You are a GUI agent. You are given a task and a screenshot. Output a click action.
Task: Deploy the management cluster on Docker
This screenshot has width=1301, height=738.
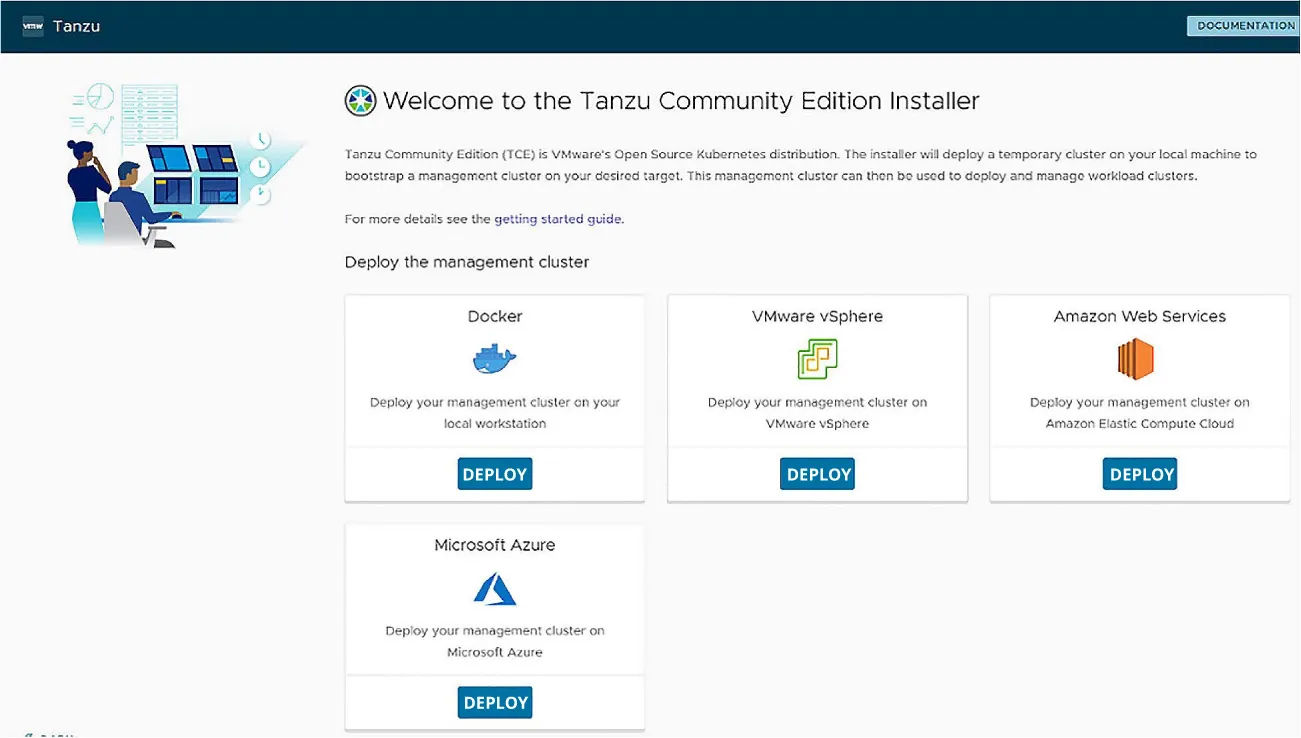(494, 473)
